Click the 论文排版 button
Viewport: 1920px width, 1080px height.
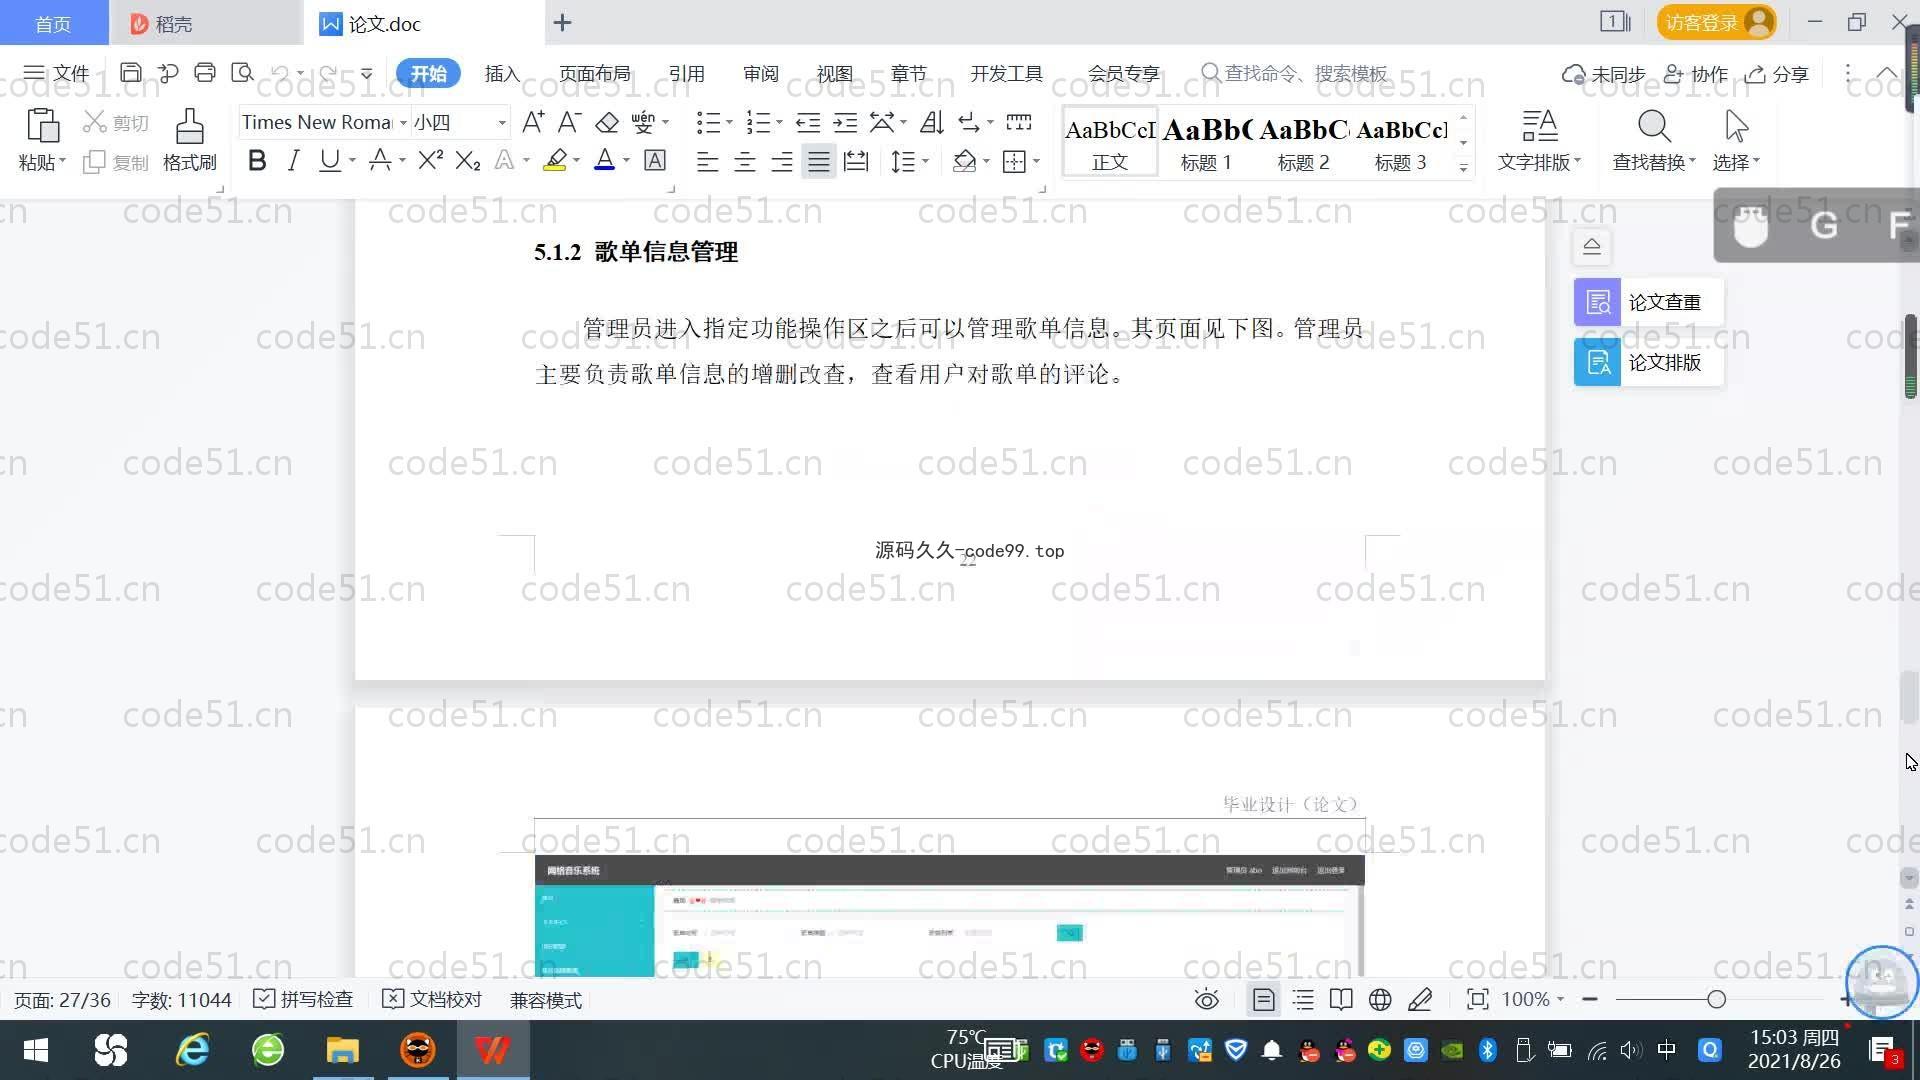(1648, 362)
